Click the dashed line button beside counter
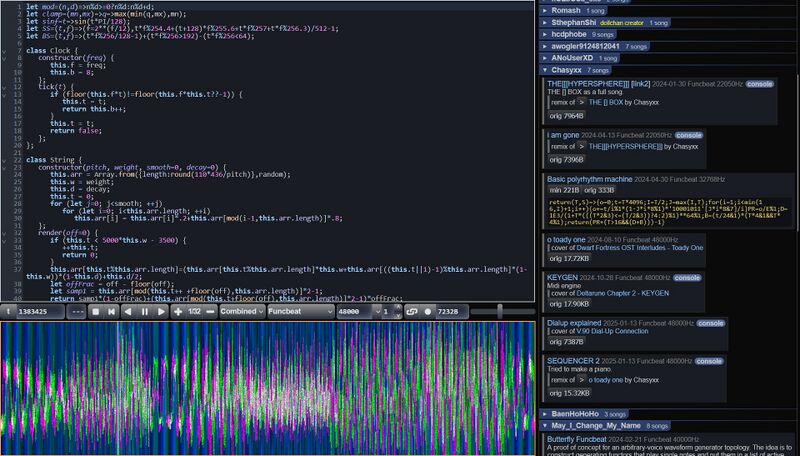The image size is (800, 456). [x=76, y=312]
